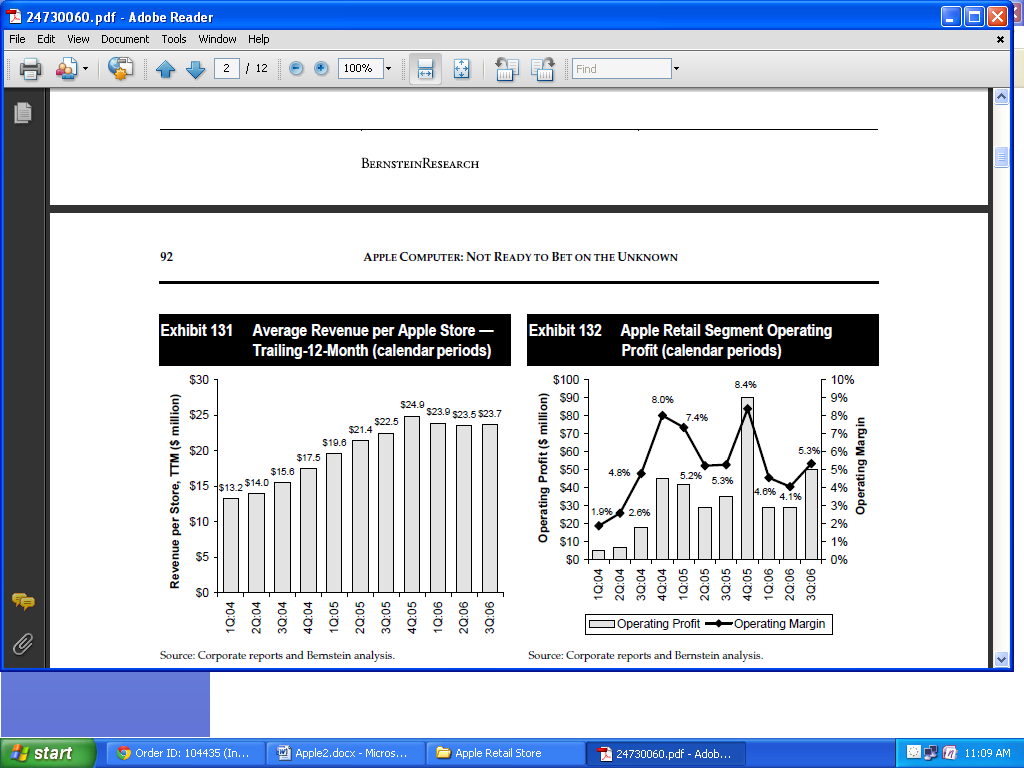1024x768 pixels.
Task: Go to next page with down arrow
Action: coord(195,69)
